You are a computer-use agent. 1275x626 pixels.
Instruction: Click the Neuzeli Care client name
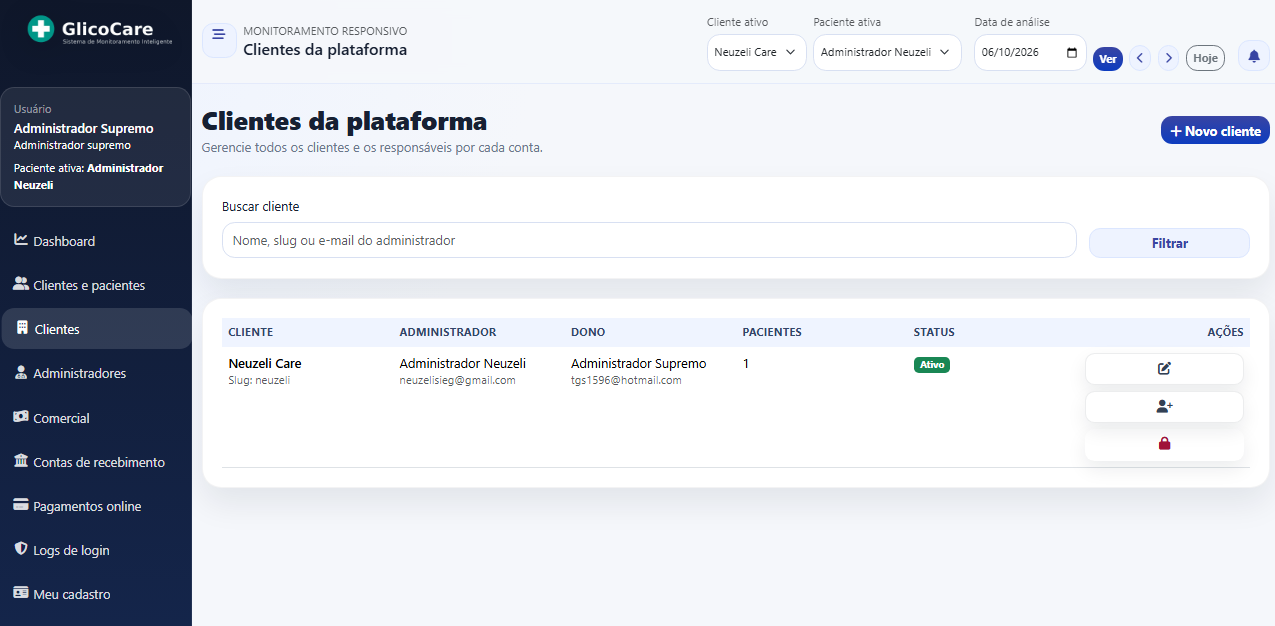(x=265, y=364)
